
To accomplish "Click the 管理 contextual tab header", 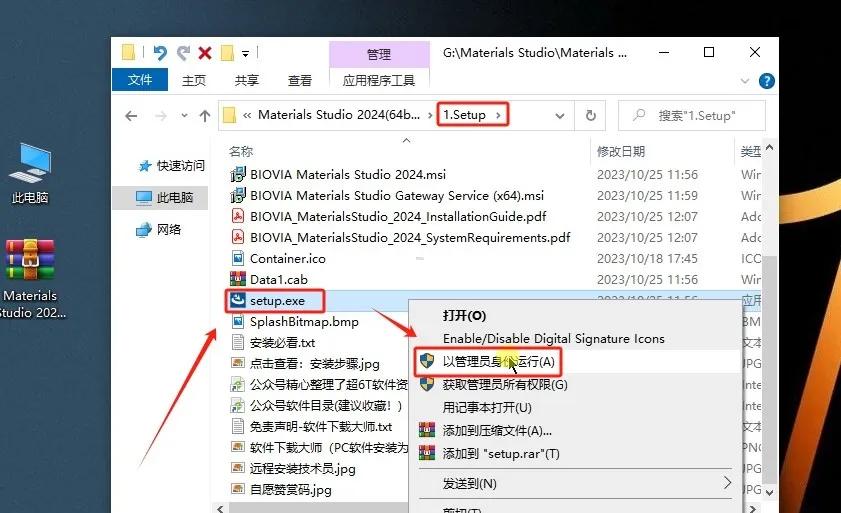I will 379,54.
